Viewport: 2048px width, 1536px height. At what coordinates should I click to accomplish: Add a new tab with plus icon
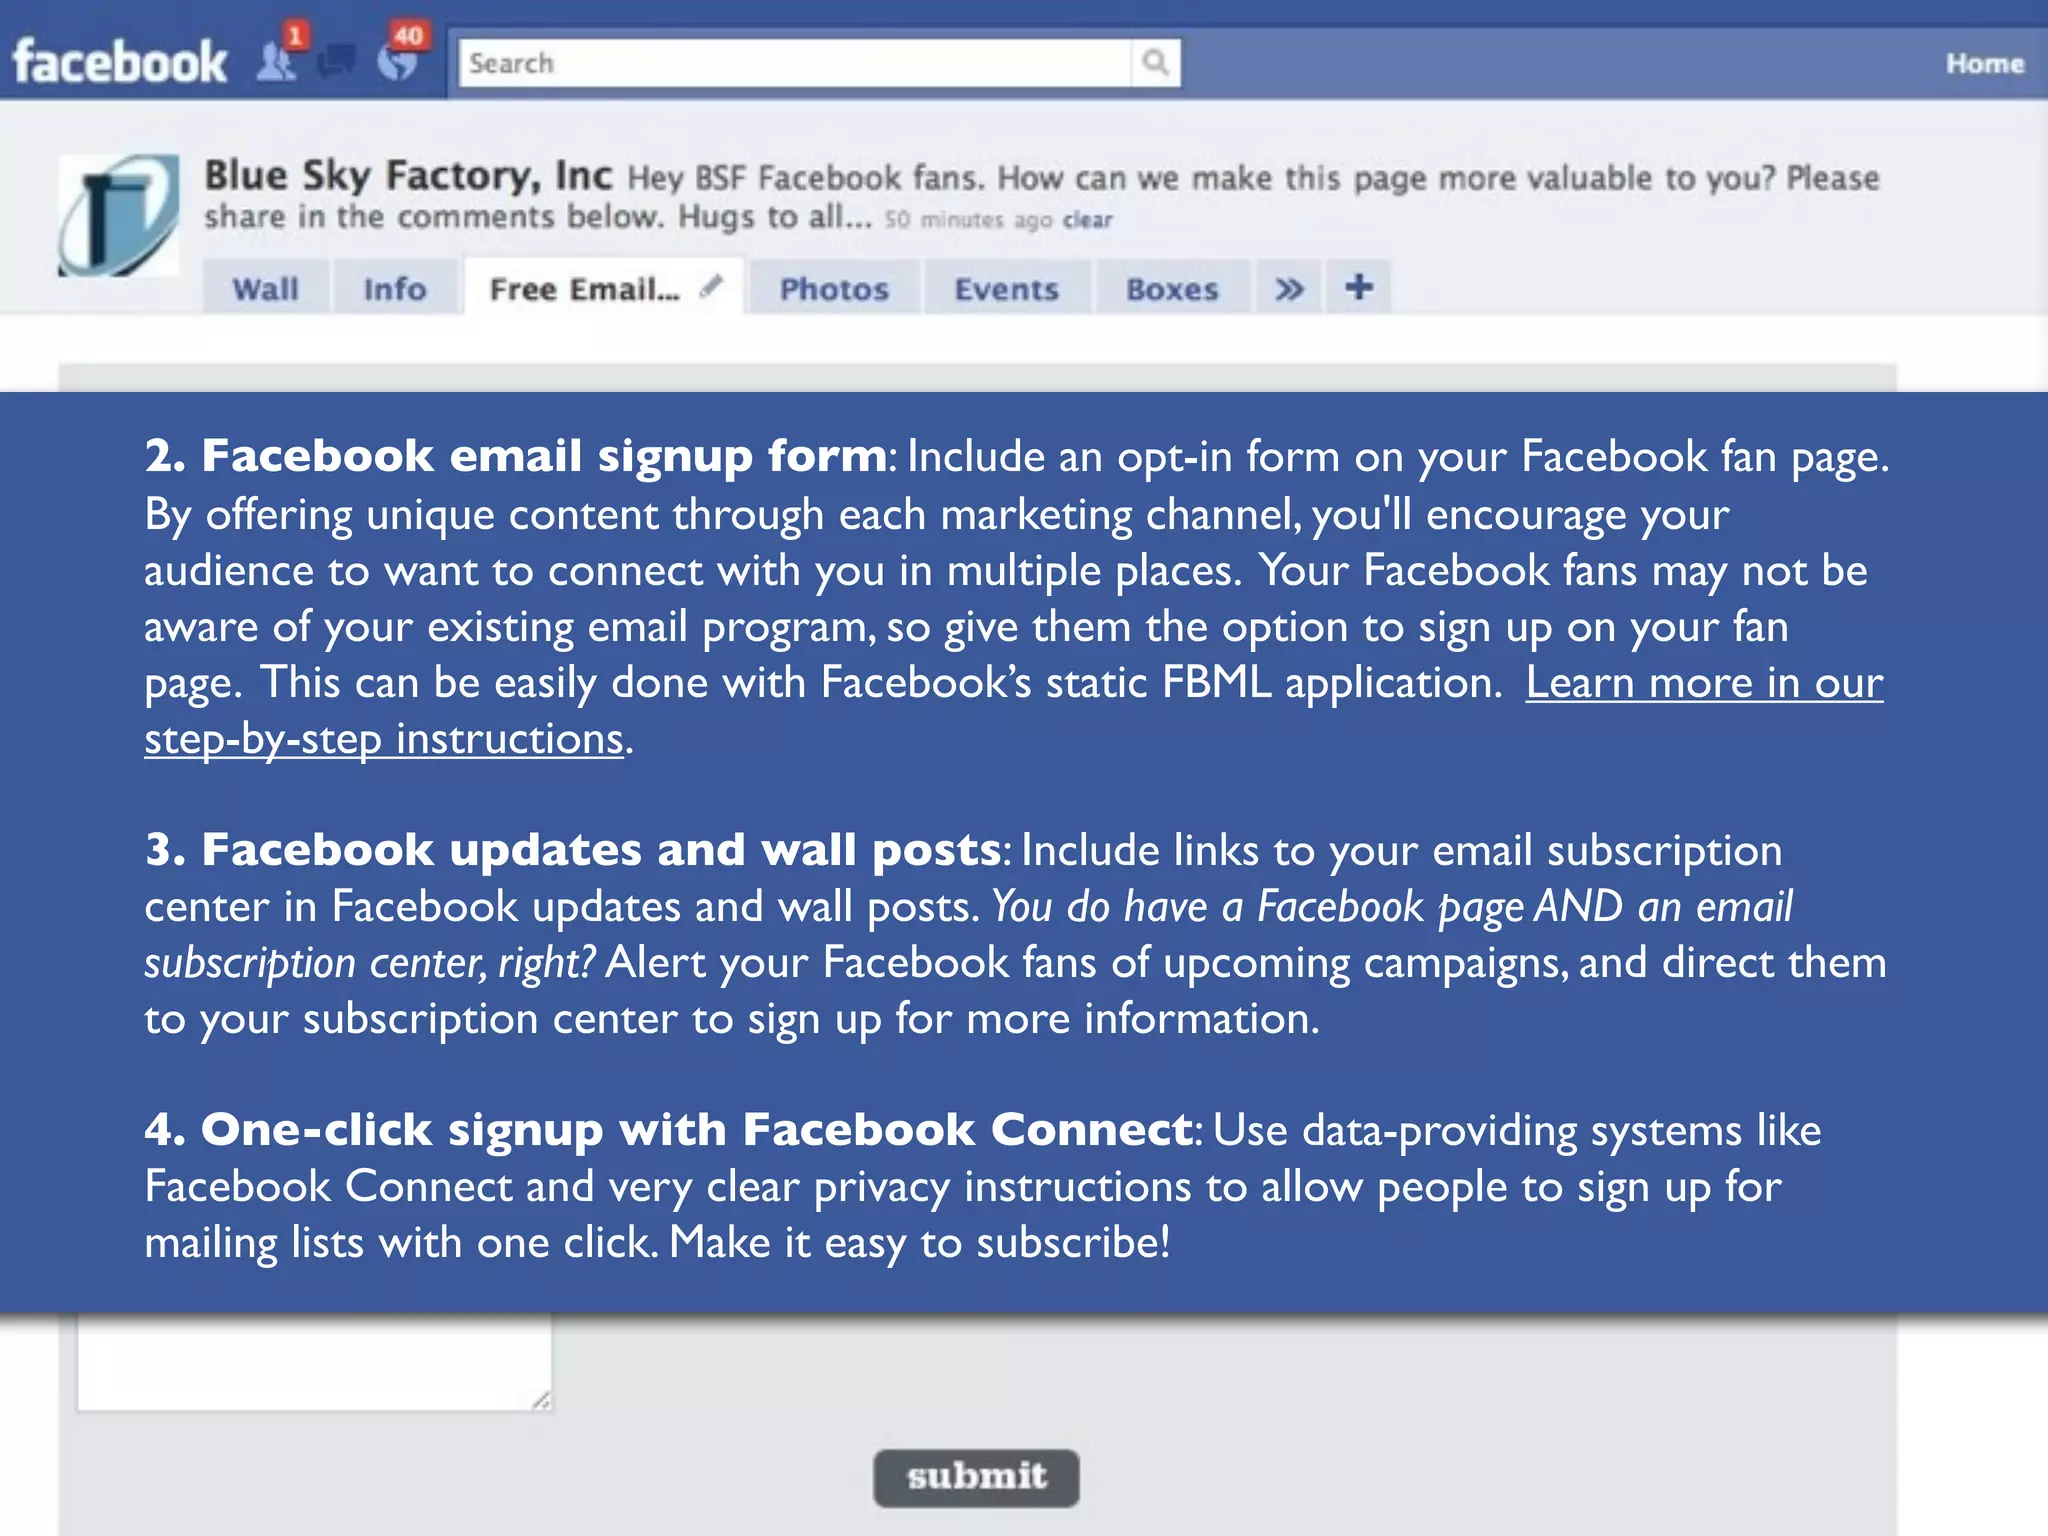point(1358,288)
